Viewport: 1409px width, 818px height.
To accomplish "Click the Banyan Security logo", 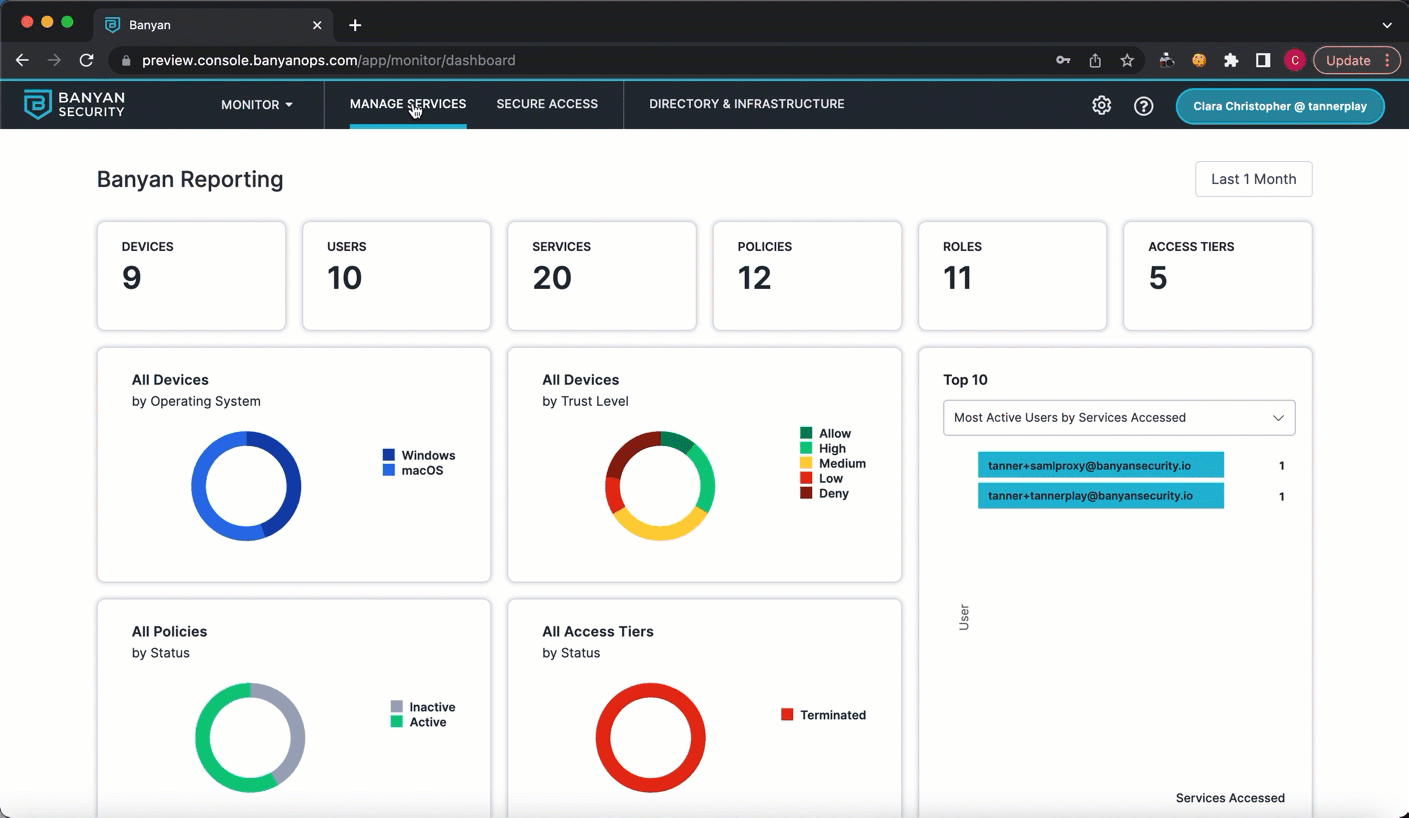I will [75, 104].
